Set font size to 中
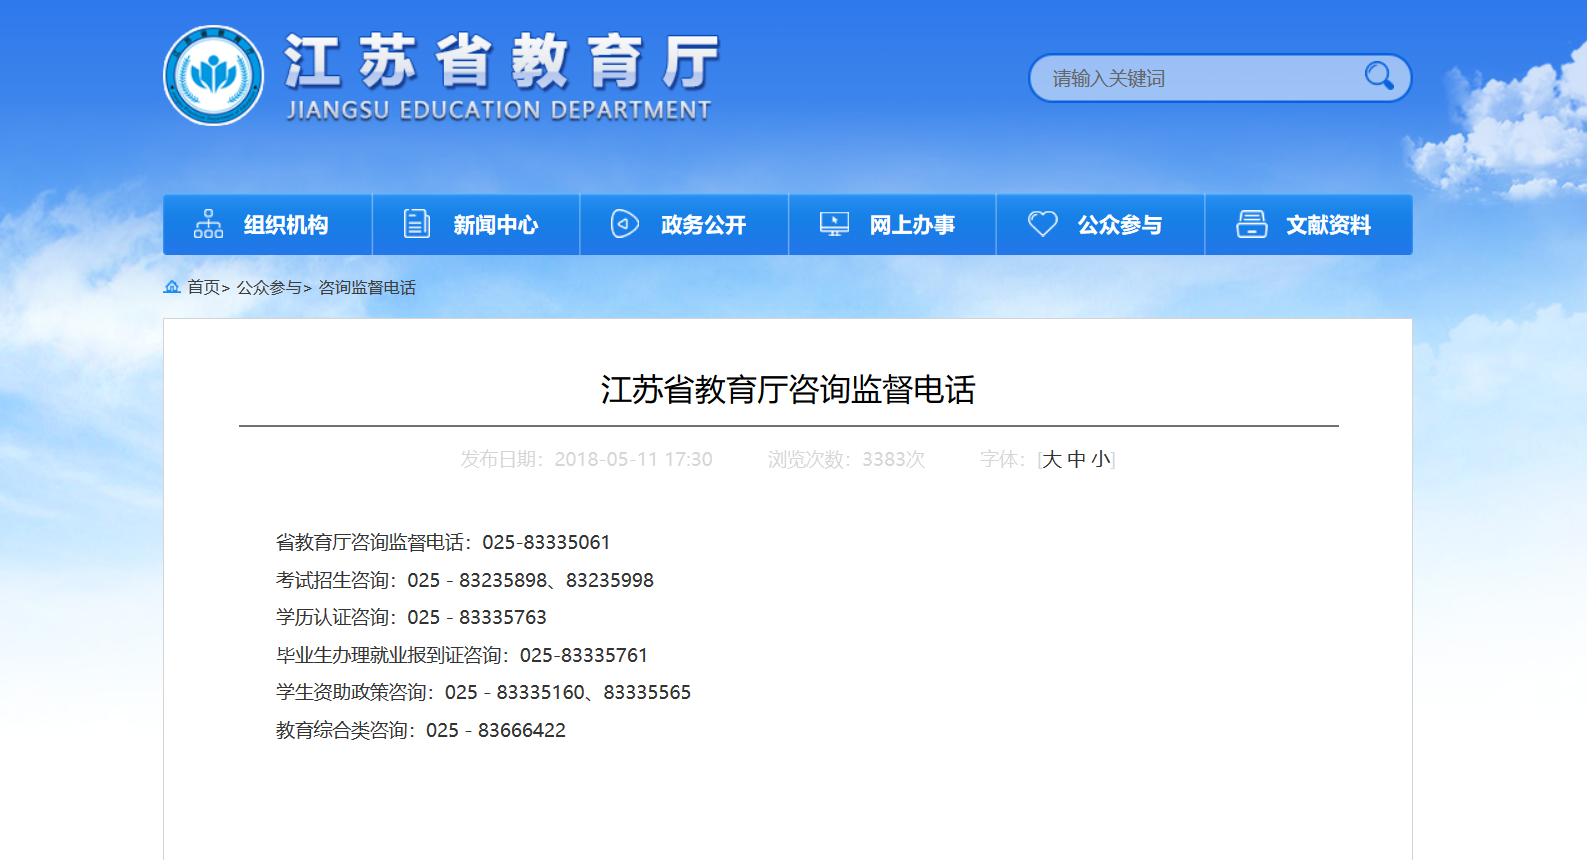The width and height of the screenshot is (1587, 860). (1076, 459)
